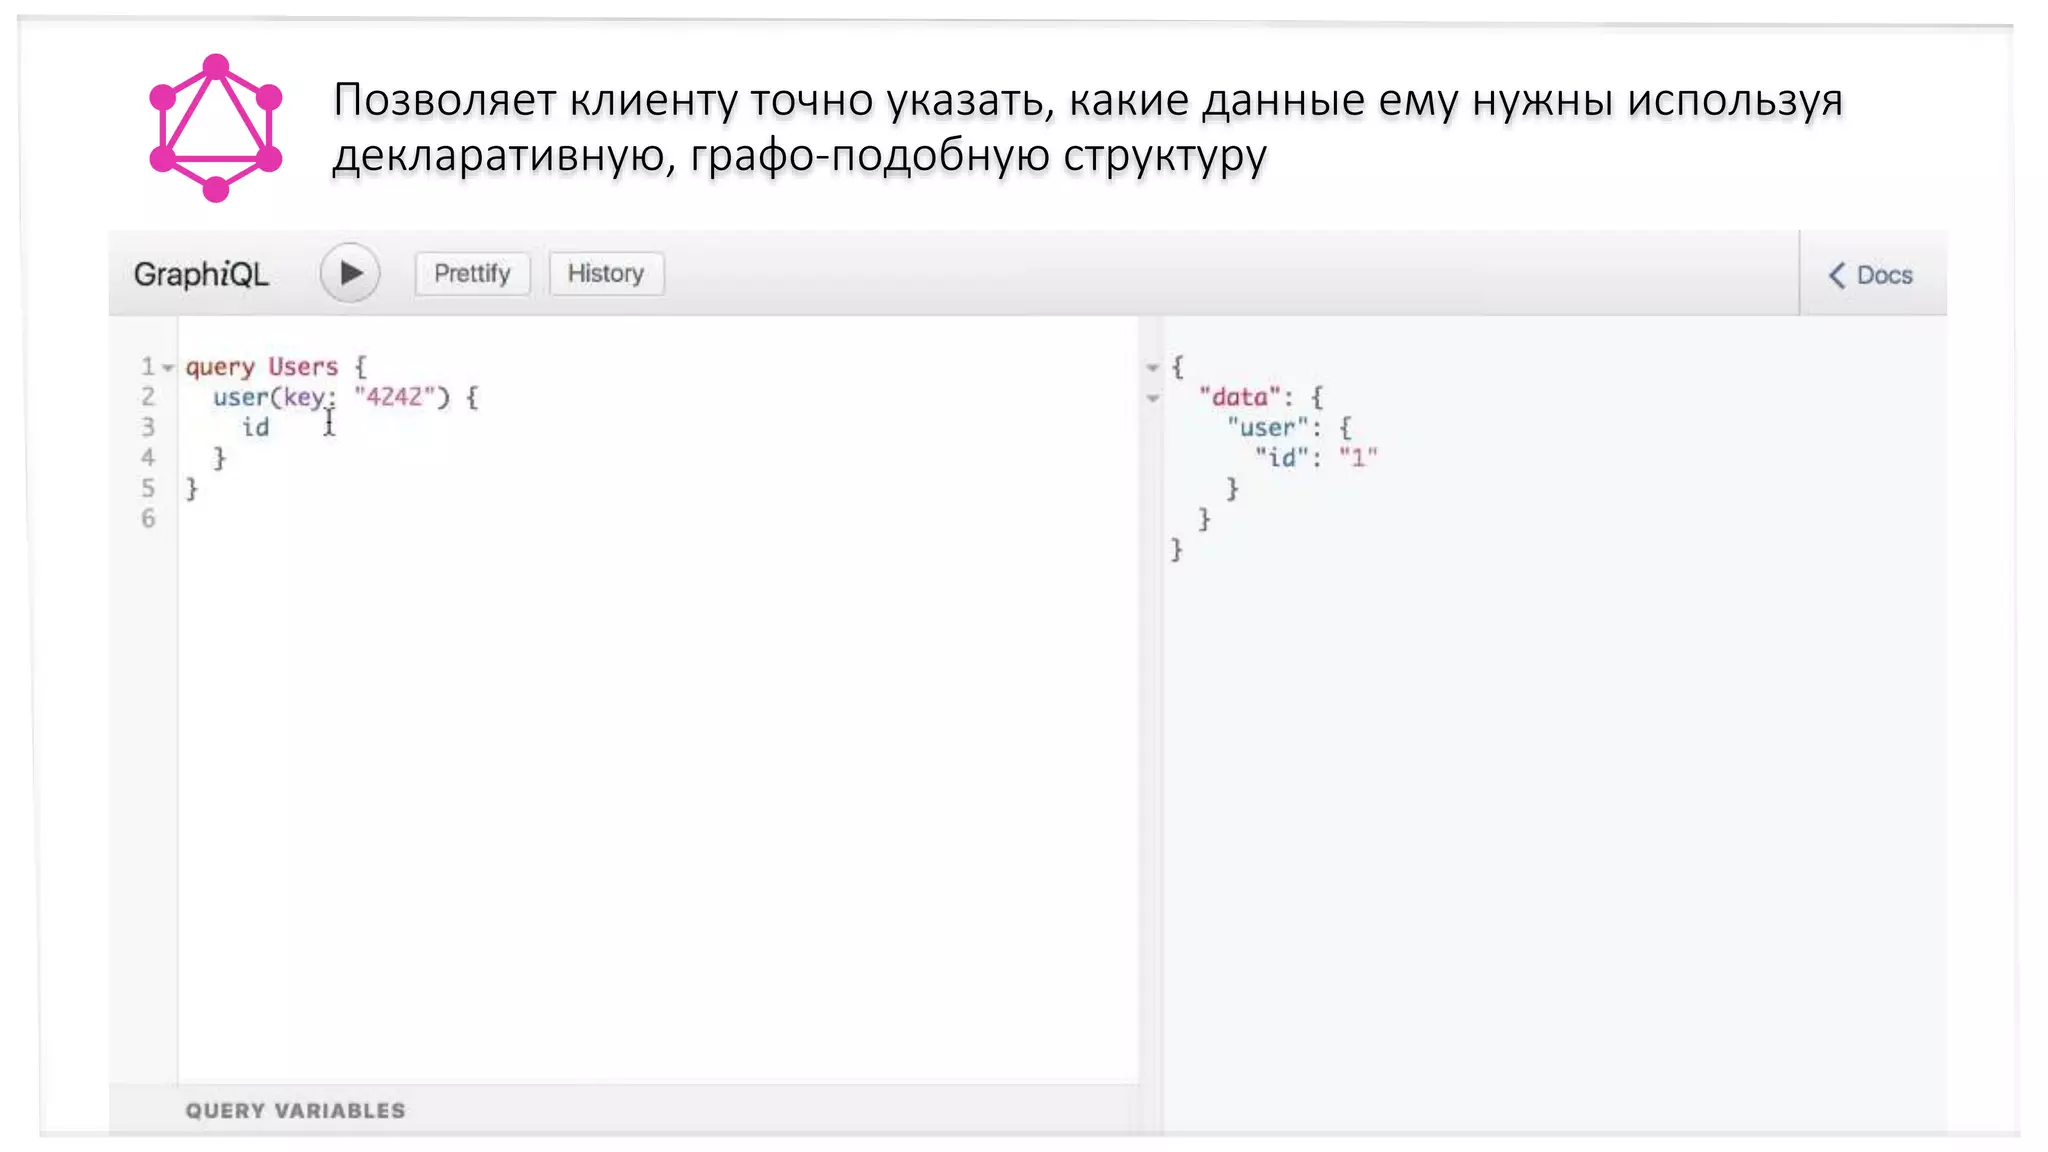Click the "user" key in the response
2048x1152 pixels.
1267,428
